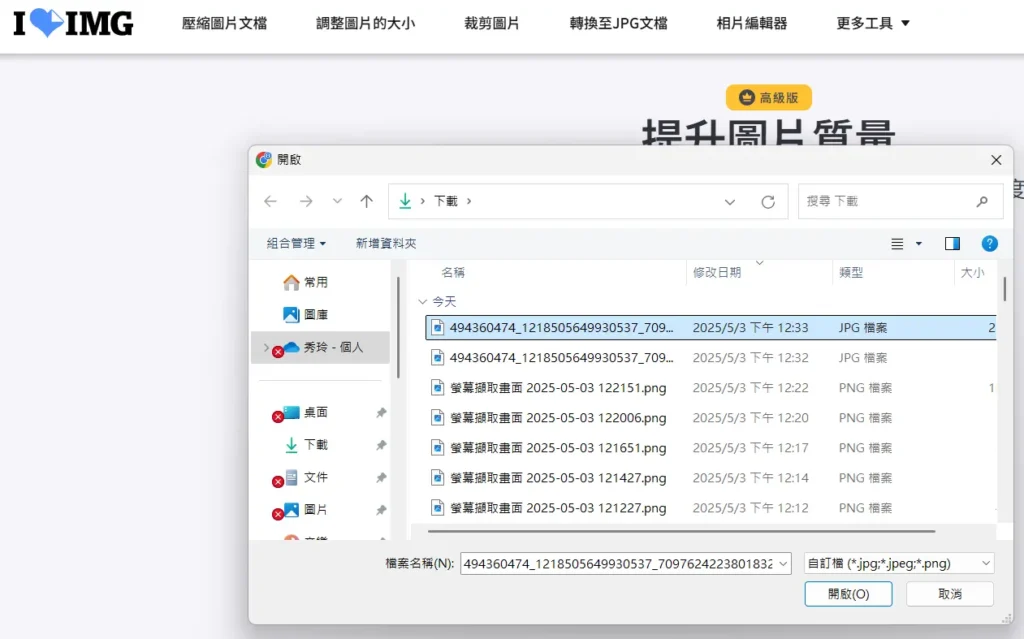The image size is (1024, 639).
Task: Click the pin icon next to 下載
Action: (x=381, y=445)
